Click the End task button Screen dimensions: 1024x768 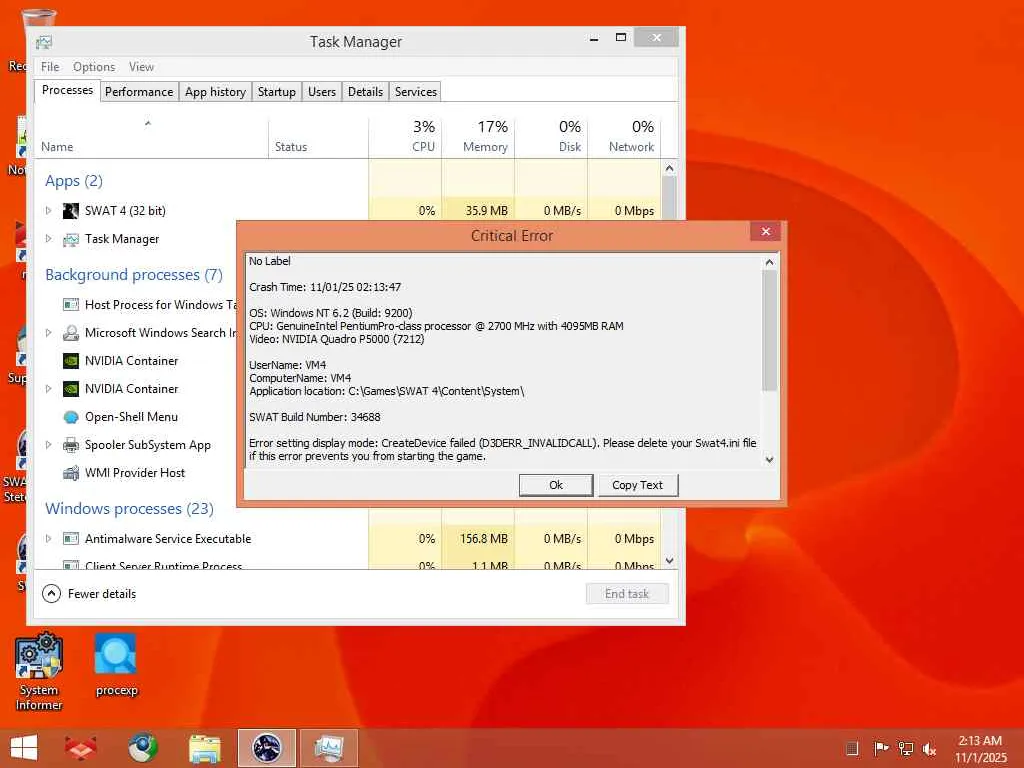coord(627,594)
